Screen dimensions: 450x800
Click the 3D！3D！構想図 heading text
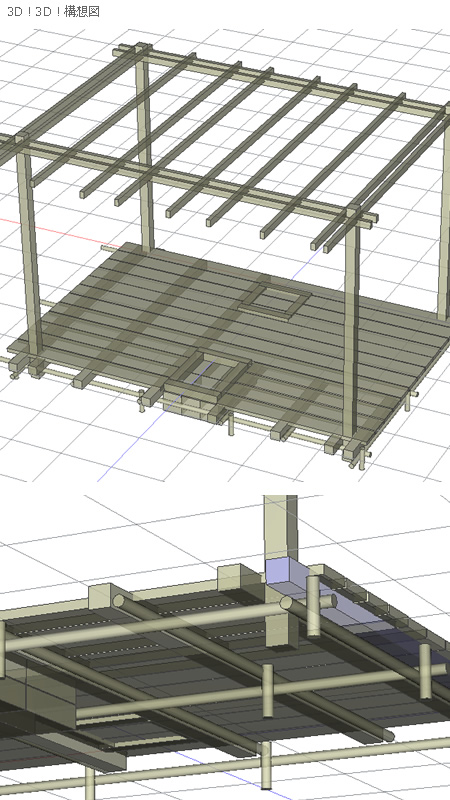[53, 11]
